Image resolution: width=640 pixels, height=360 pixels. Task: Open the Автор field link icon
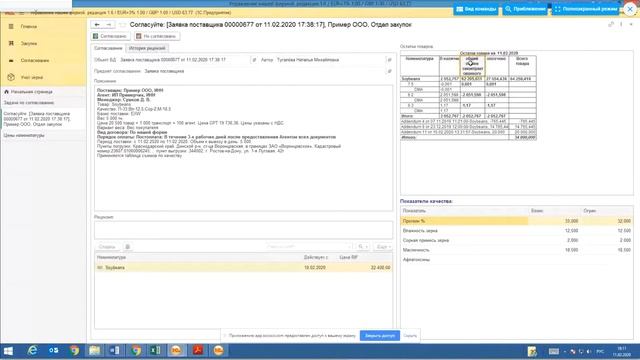(x=389, y=60)
